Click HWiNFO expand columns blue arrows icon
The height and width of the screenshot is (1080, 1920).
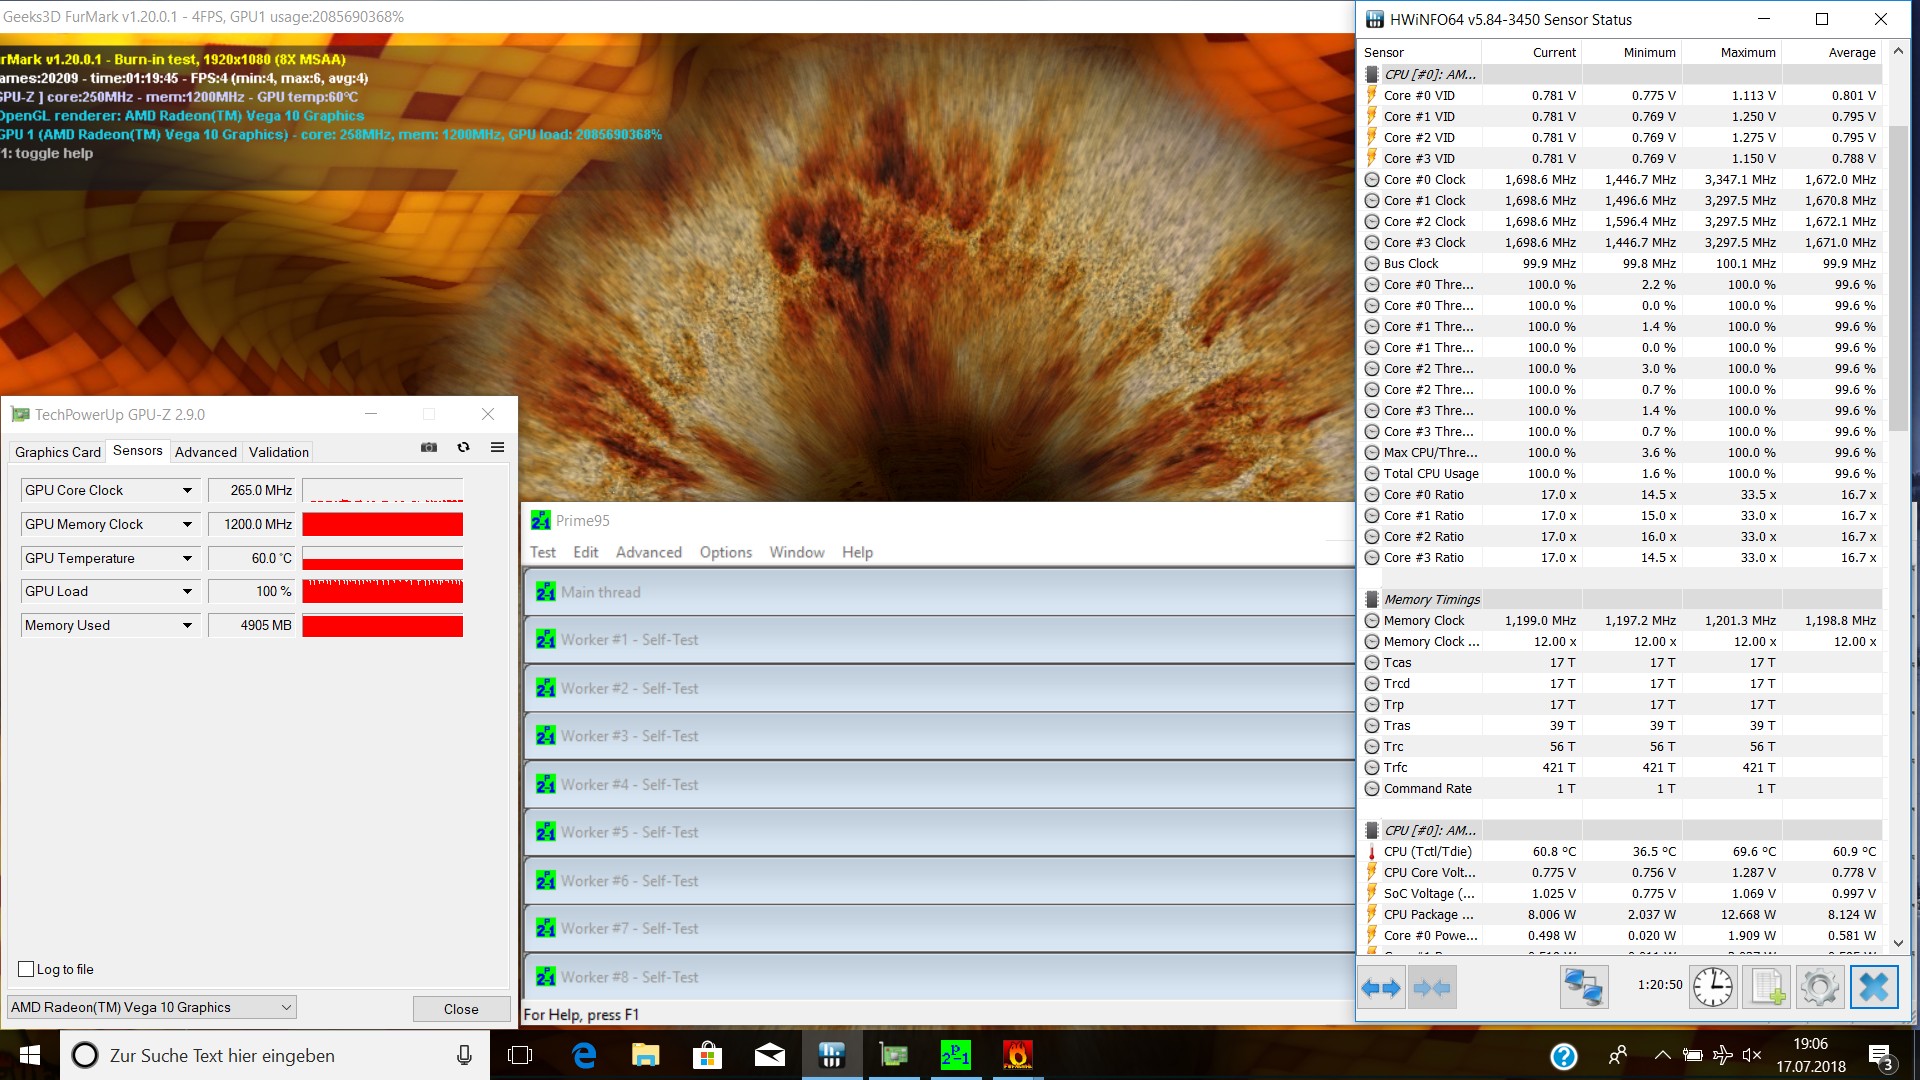(1381, 988)
